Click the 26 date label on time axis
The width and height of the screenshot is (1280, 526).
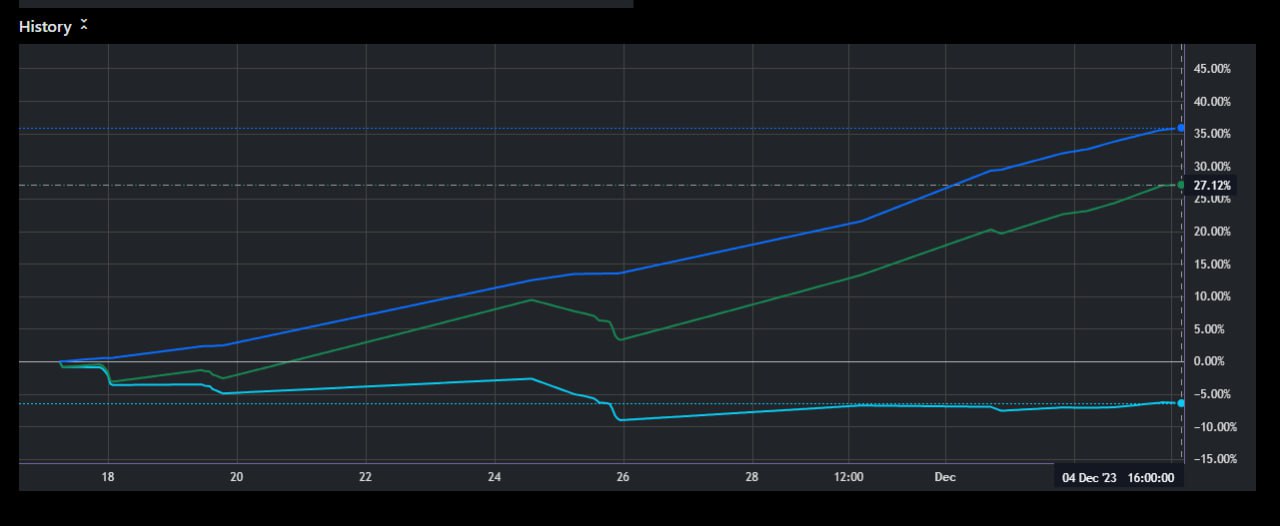point(623,478)
